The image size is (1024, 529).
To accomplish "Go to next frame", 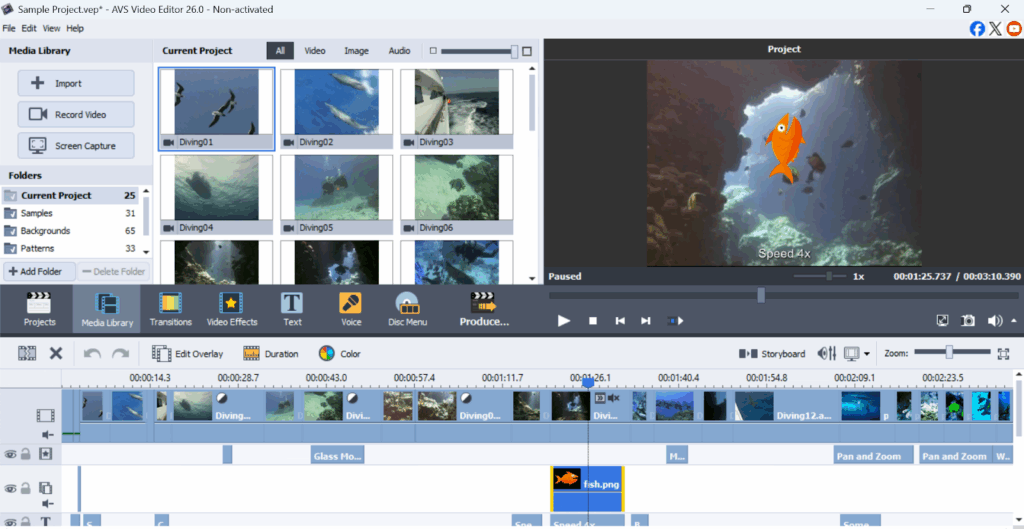I will pos(646,321).
